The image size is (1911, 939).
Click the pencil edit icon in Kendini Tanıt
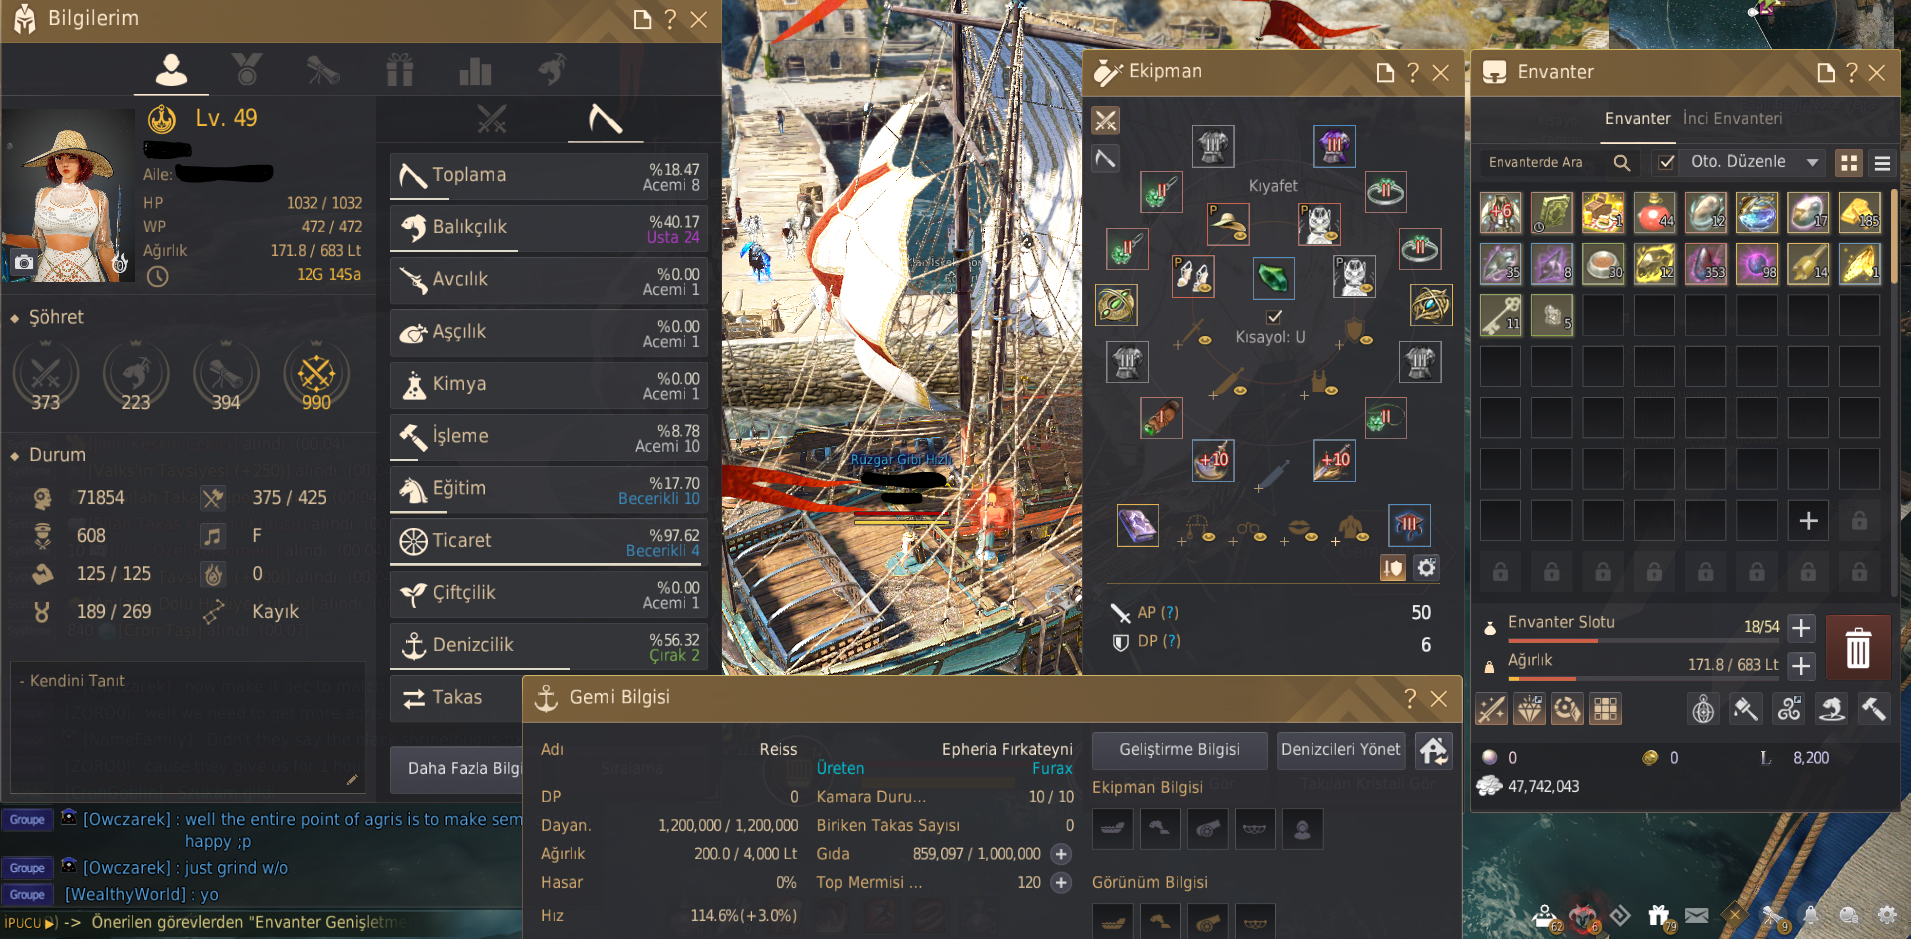click(x=352, y=779)
